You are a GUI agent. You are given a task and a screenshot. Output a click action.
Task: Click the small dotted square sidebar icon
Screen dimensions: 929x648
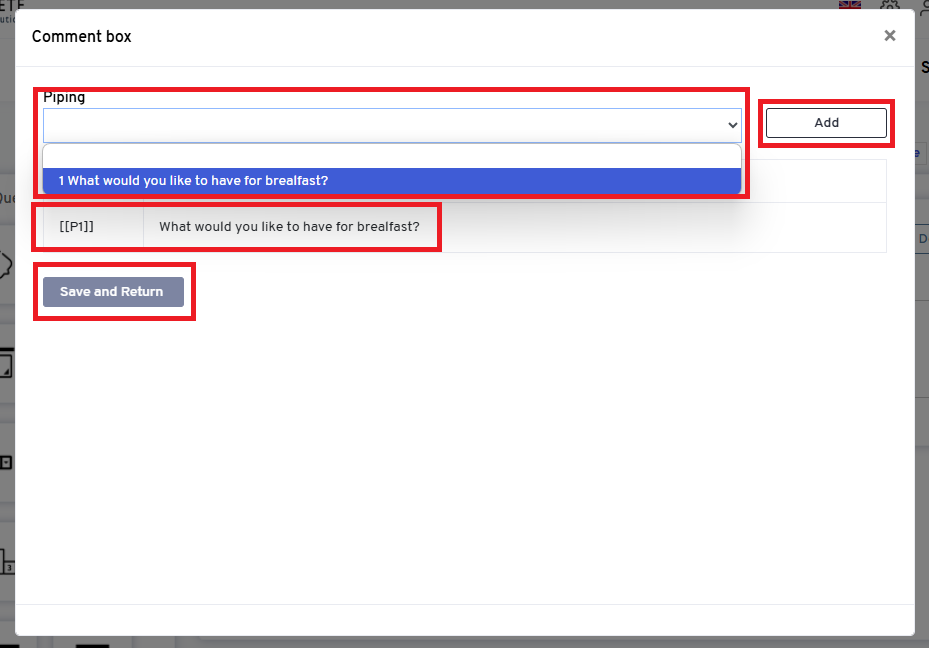click(x=5, y=462)
